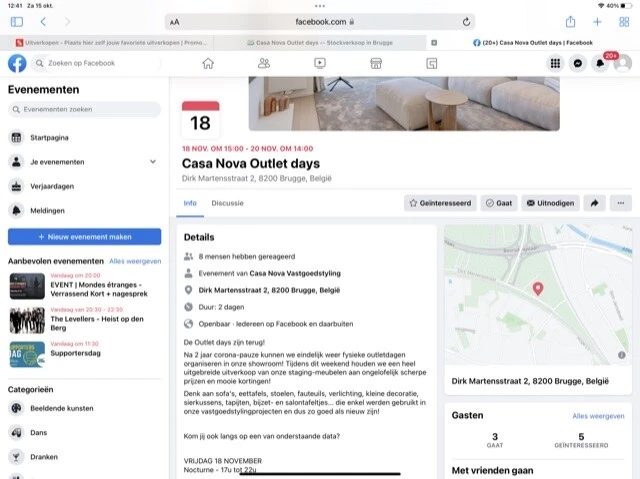
Task: Mark as Geïnteresseerd
Action: pos(440,203)
